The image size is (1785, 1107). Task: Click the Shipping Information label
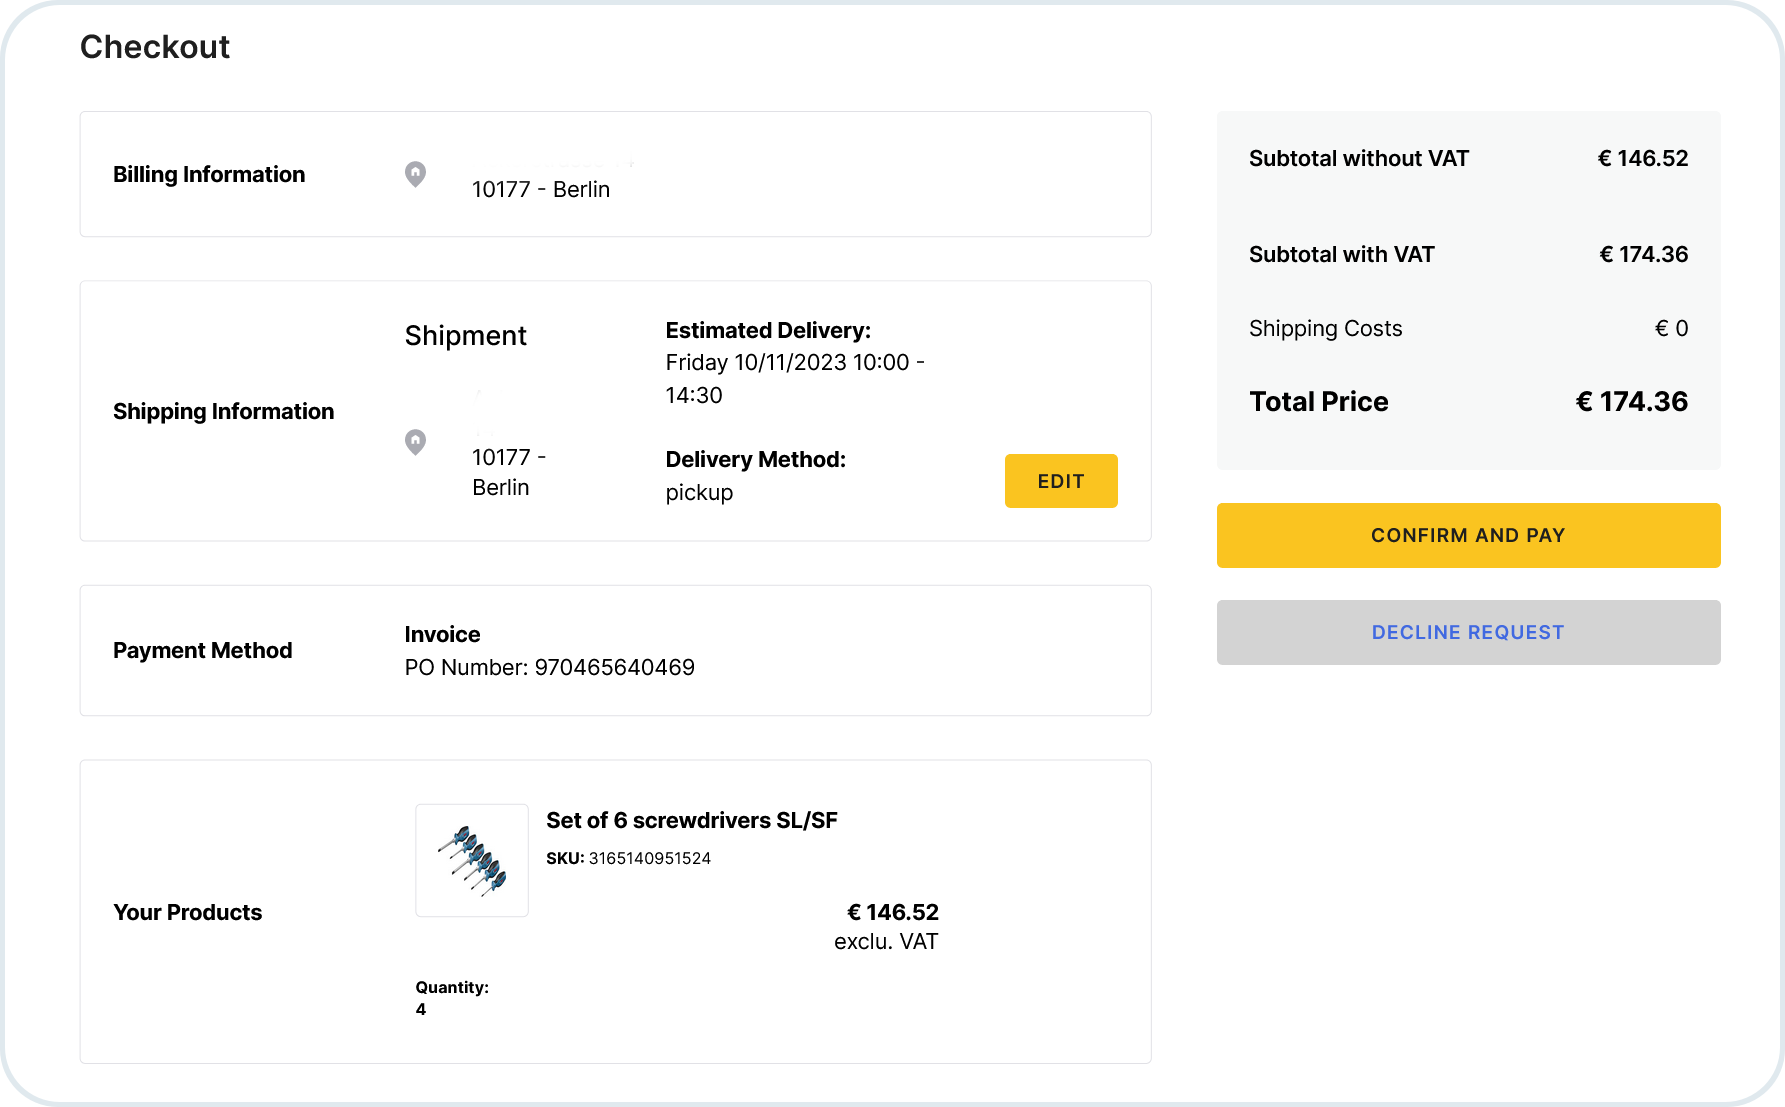coord(223,411)
